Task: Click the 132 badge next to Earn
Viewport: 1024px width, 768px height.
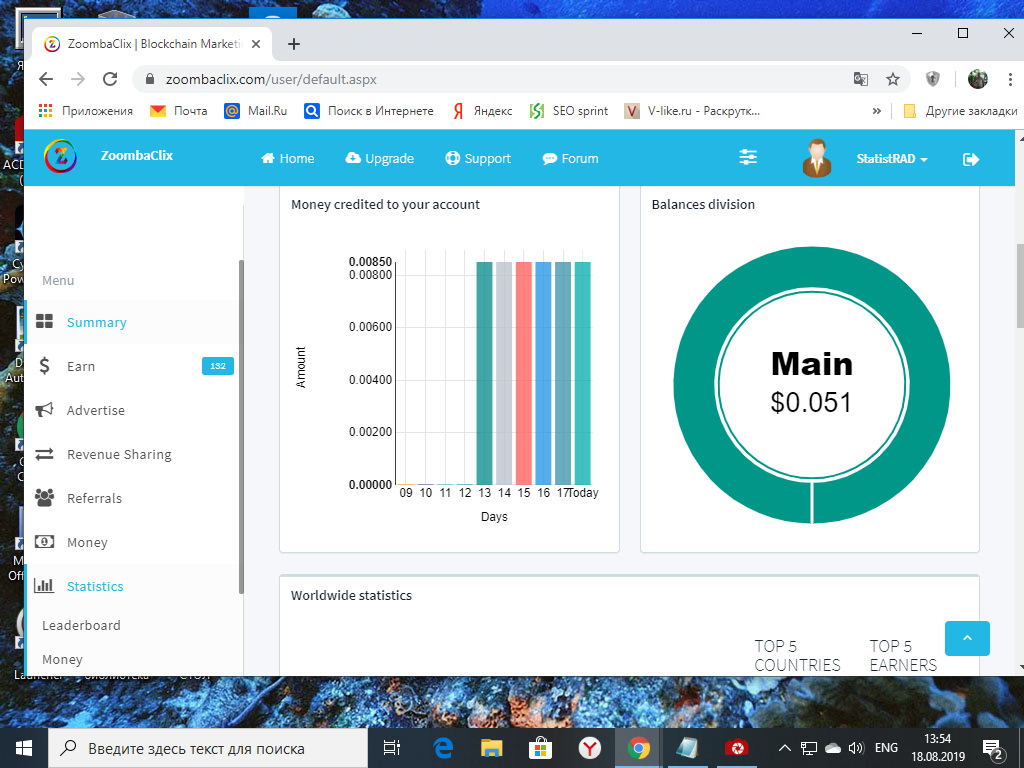Action: point(217,366)
